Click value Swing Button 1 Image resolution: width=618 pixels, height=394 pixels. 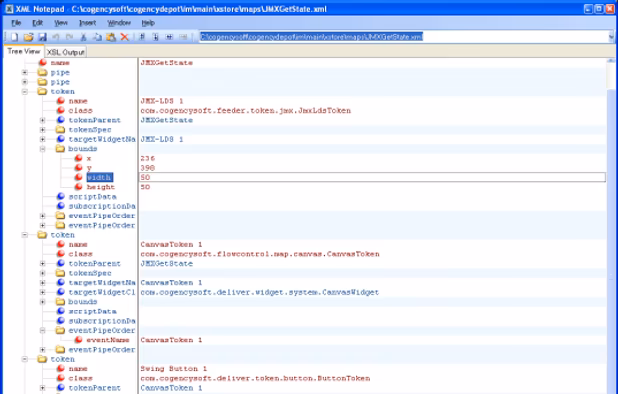tap(174, 369)
